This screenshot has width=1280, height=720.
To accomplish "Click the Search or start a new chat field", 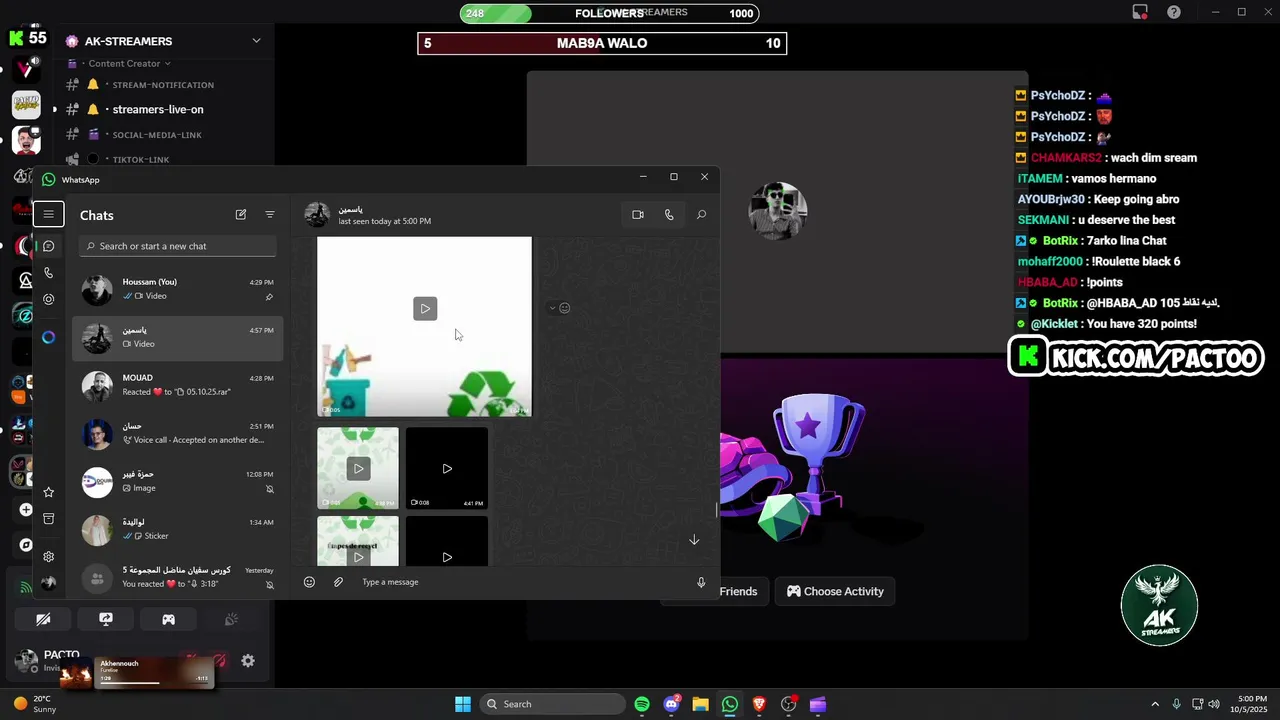I will pyautogui.click(x=178, y=246).
